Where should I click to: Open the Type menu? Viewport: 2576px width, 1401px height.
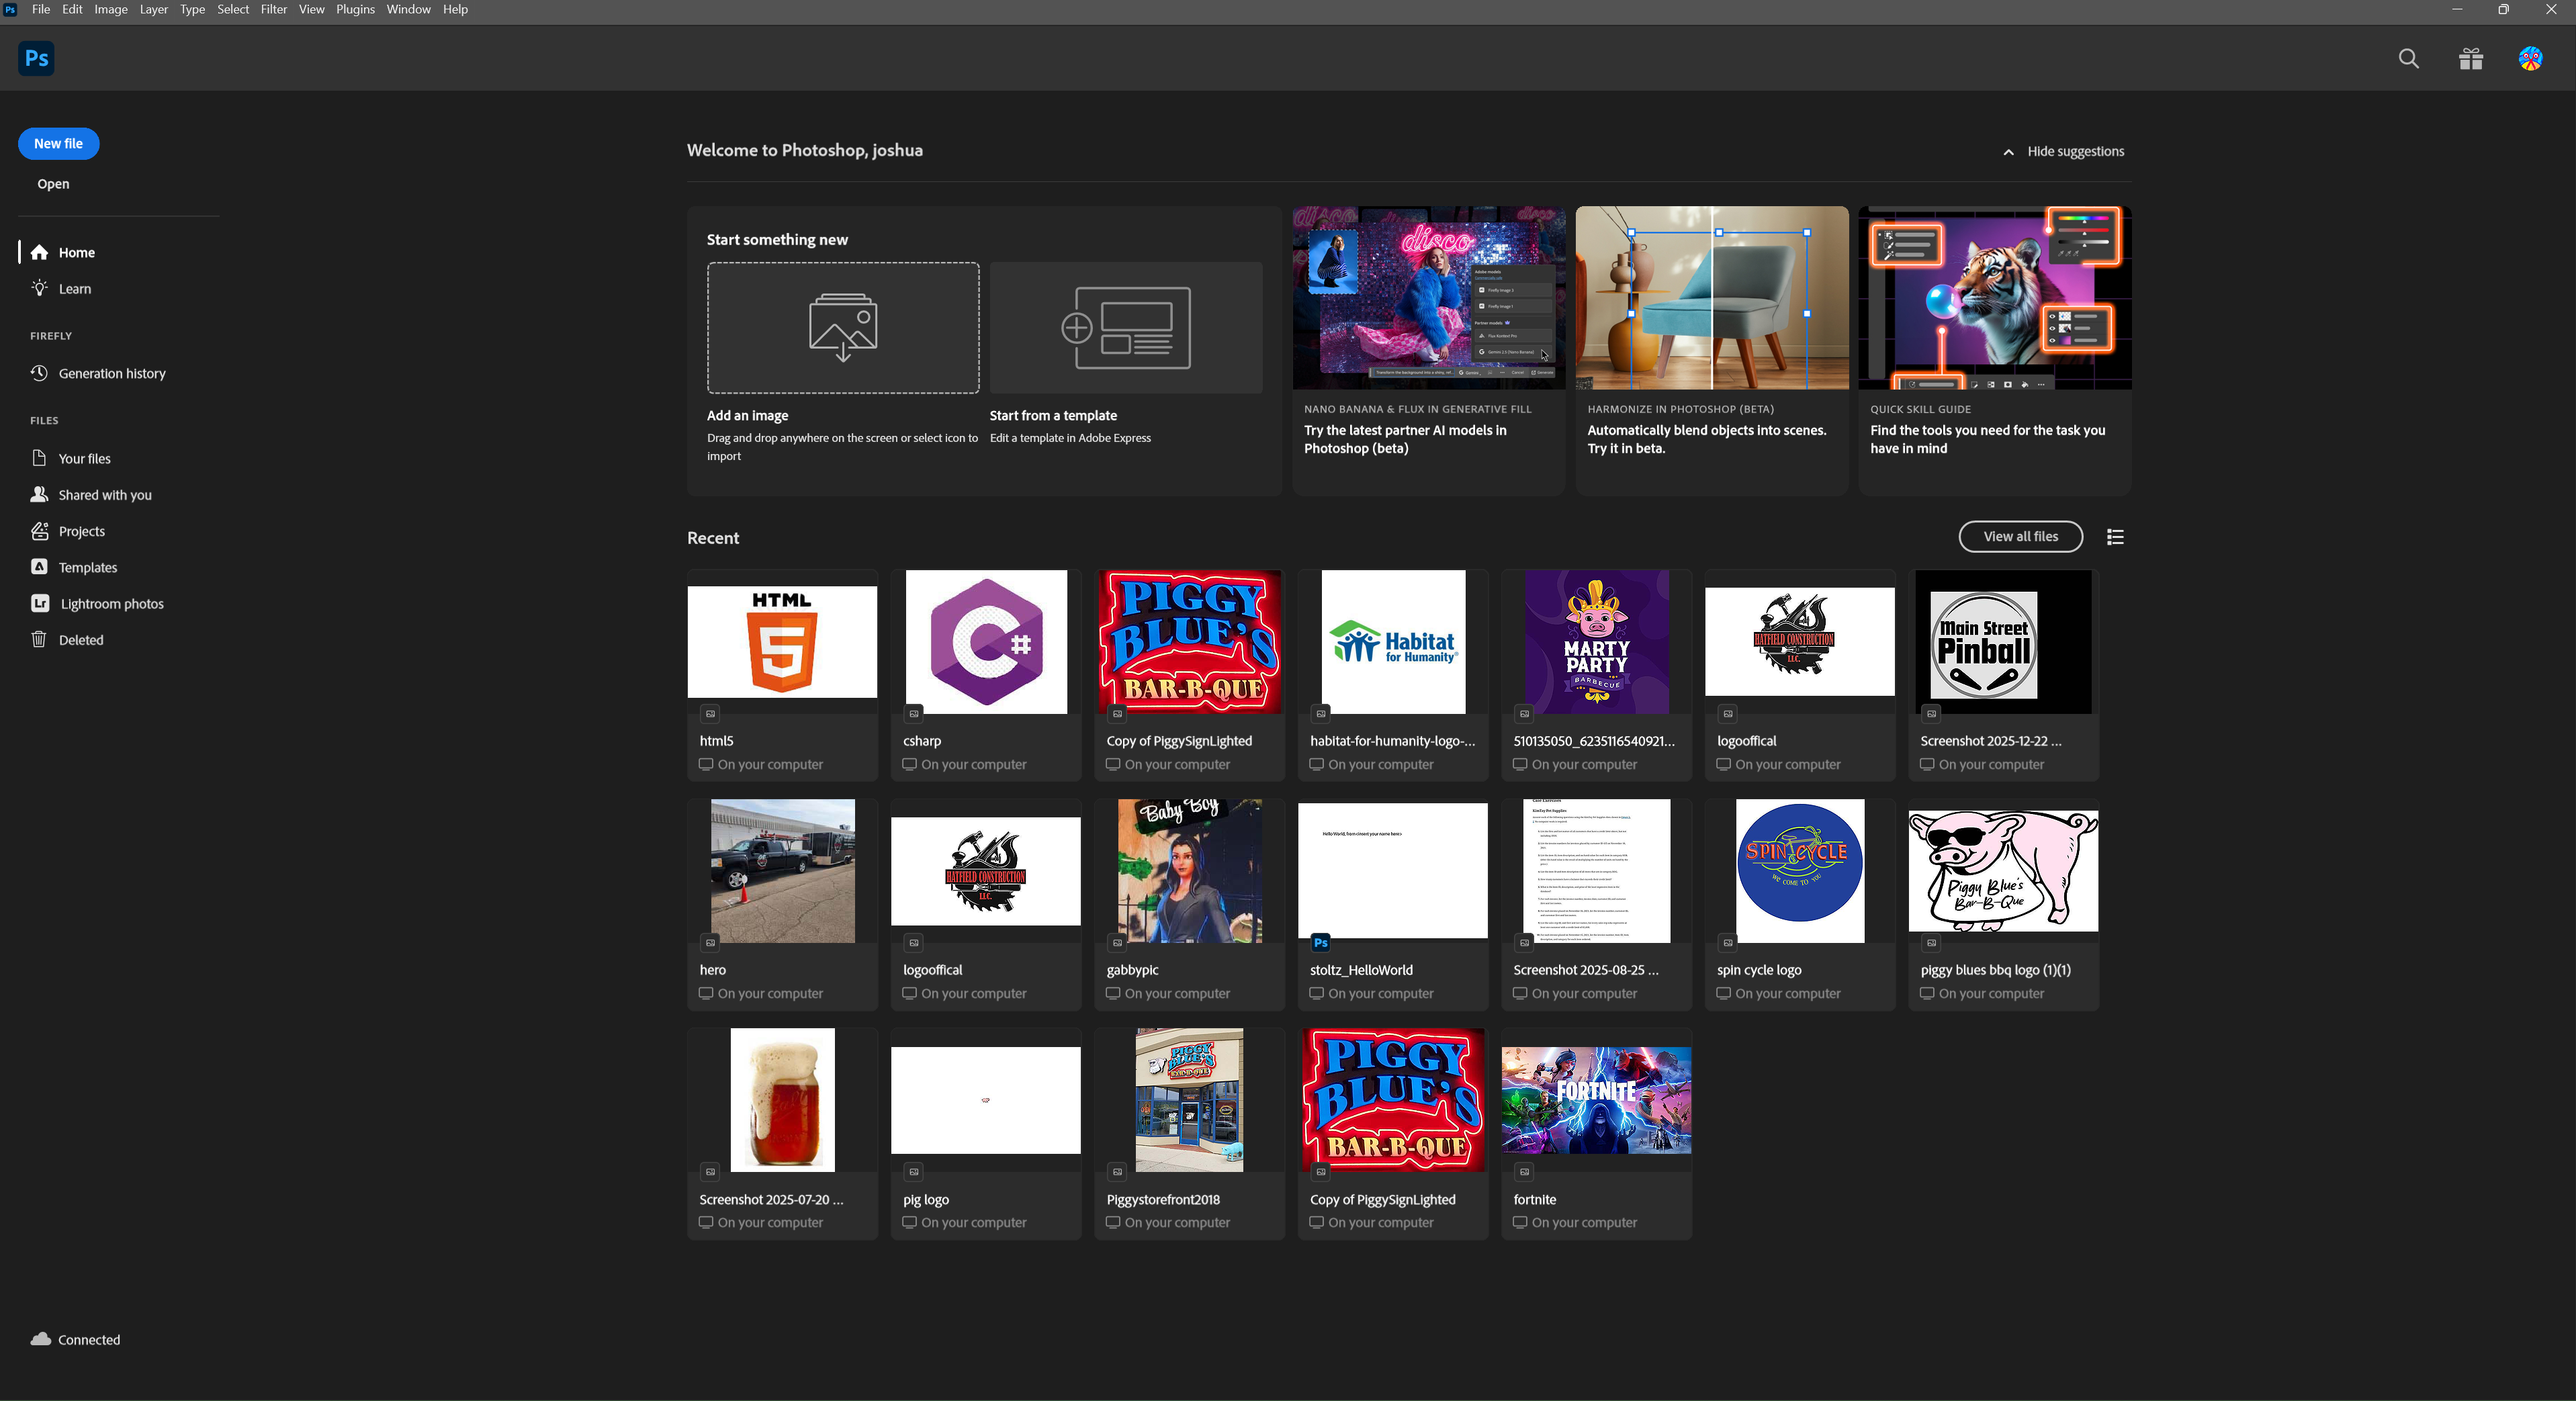coord(192,9)
